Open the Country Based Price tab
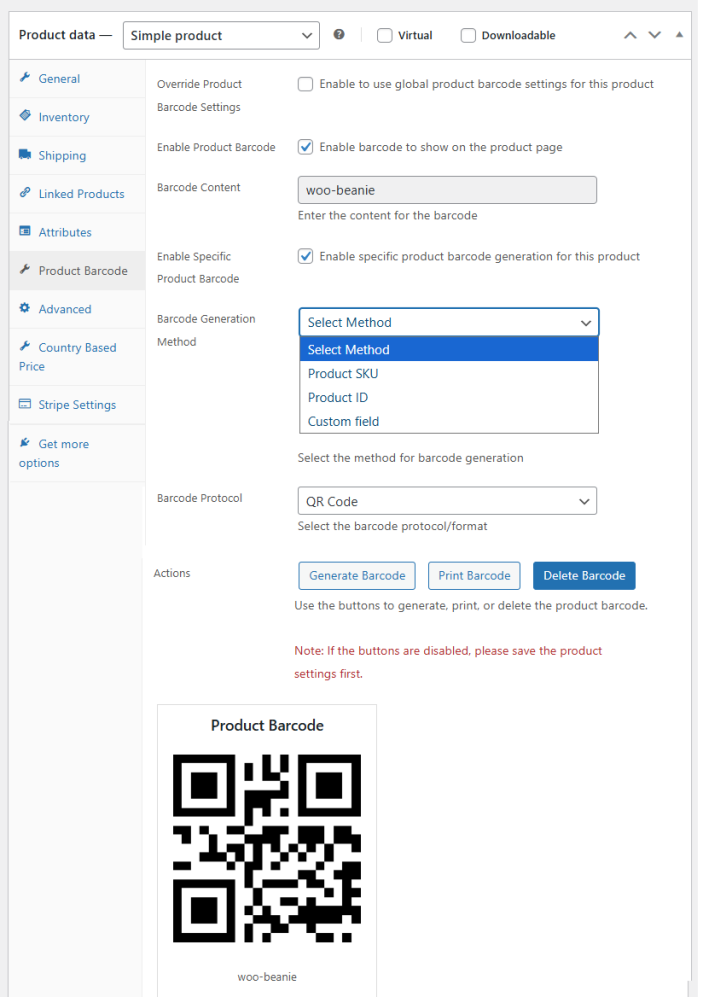The height and width of the screenshot is (997, 703). (x=78, y=357)
